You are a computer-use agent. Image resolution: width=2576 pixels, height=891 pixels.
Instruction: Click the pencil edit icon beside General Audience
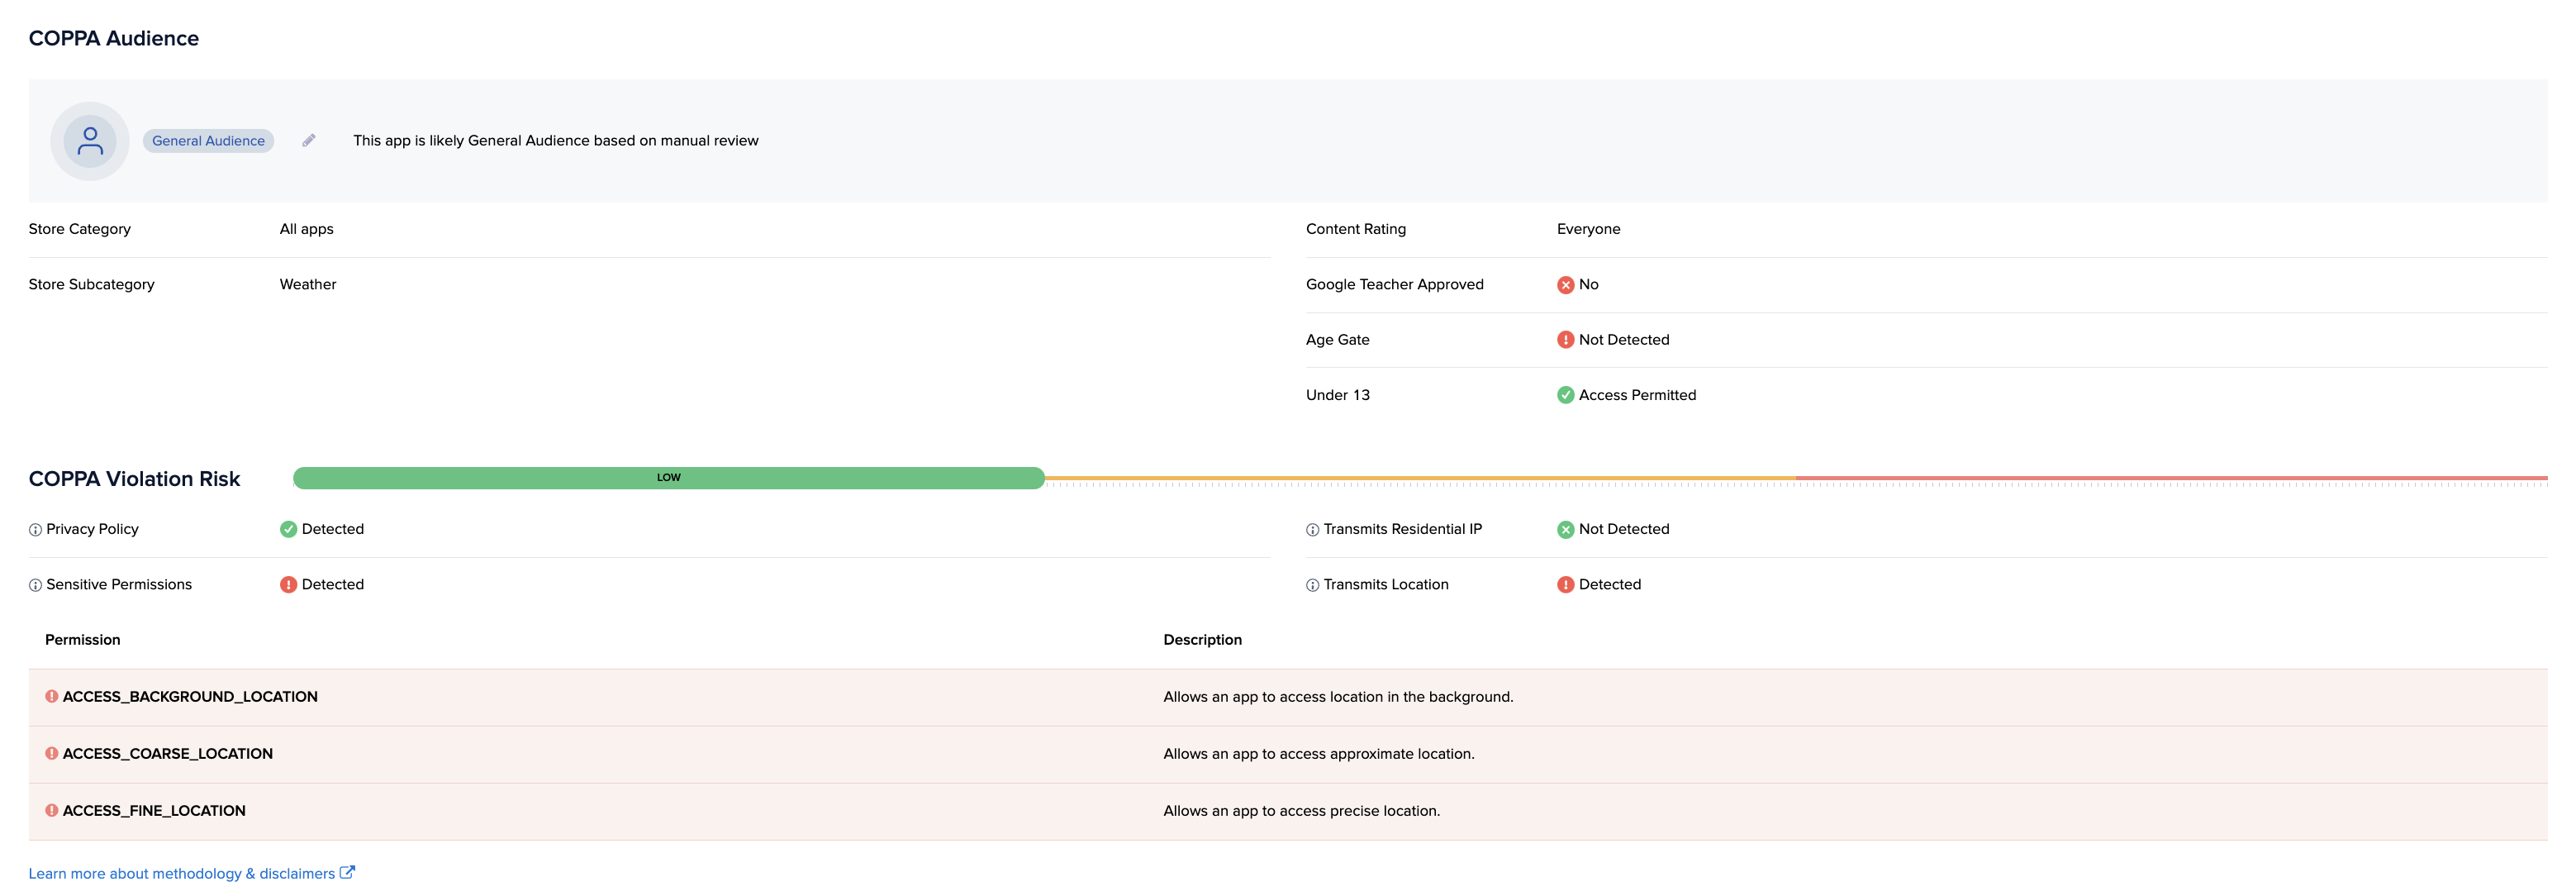[309, 141]
